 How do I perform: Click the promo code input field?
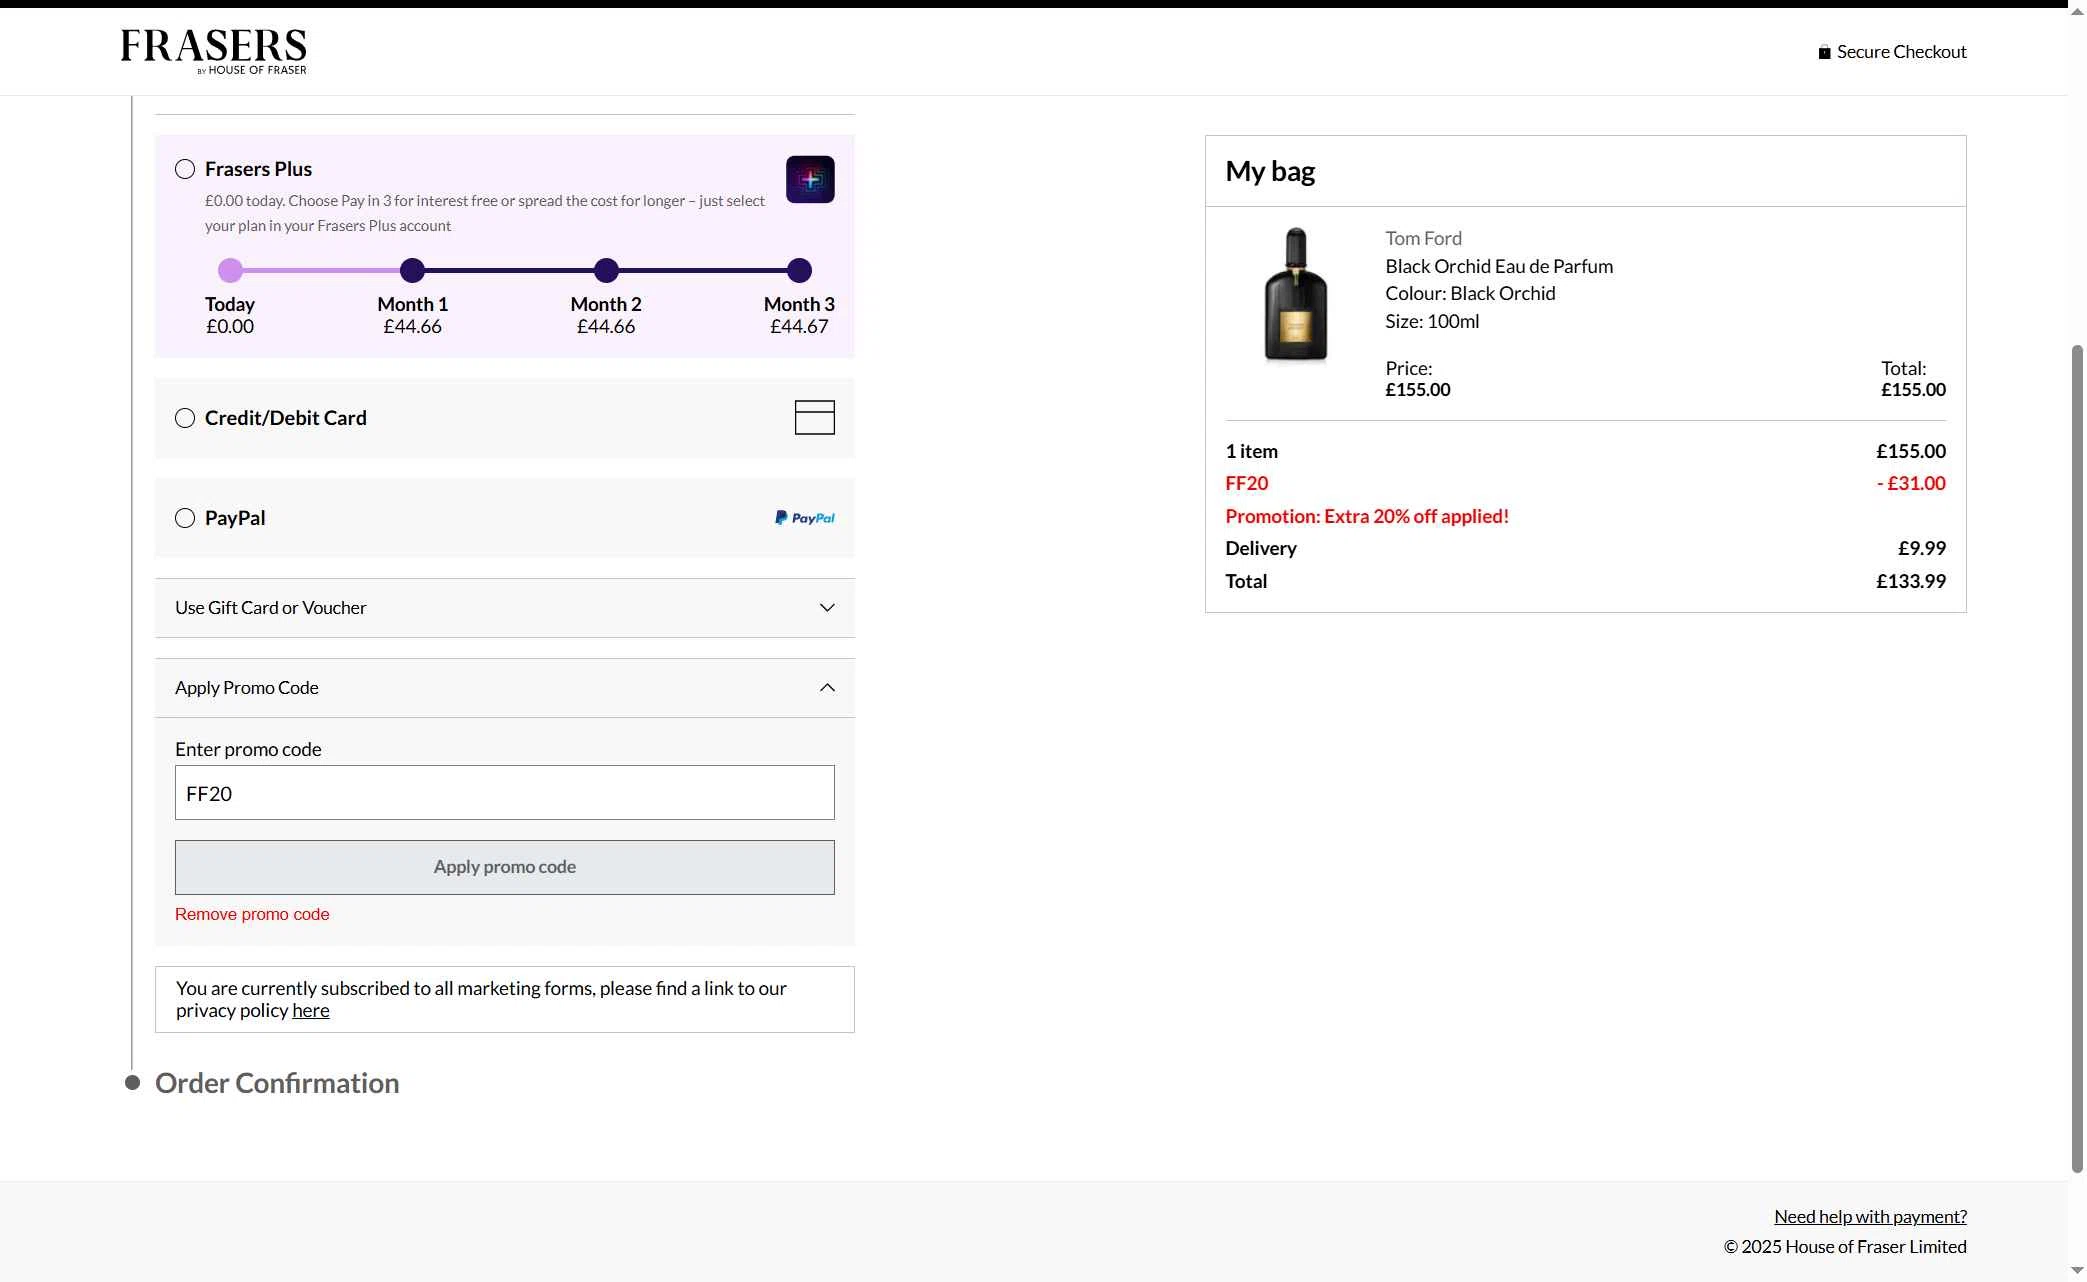(504, 793)
